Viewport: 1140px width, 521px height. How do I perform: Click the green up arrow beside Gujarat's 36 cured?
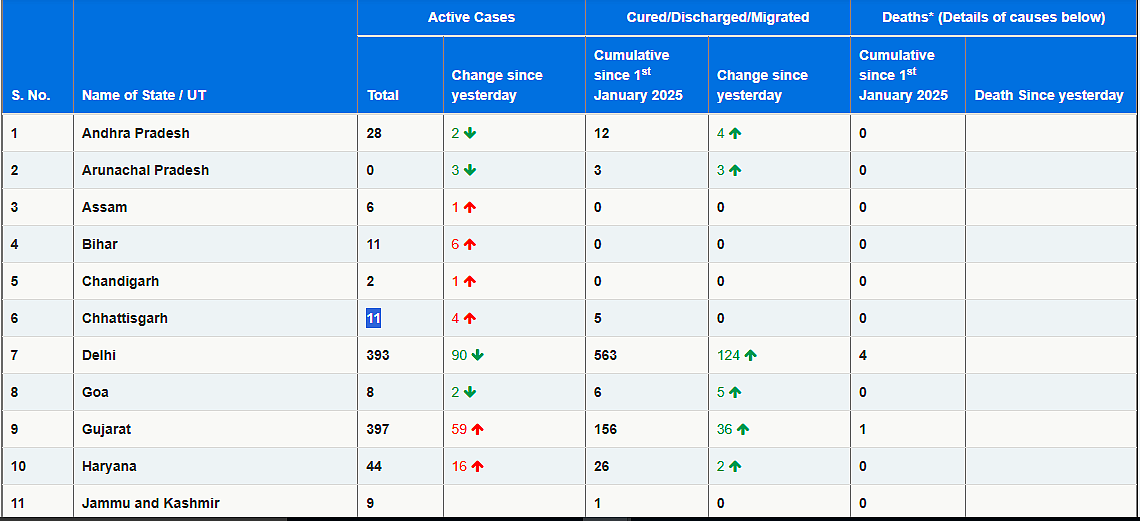(x=742, y=429)
